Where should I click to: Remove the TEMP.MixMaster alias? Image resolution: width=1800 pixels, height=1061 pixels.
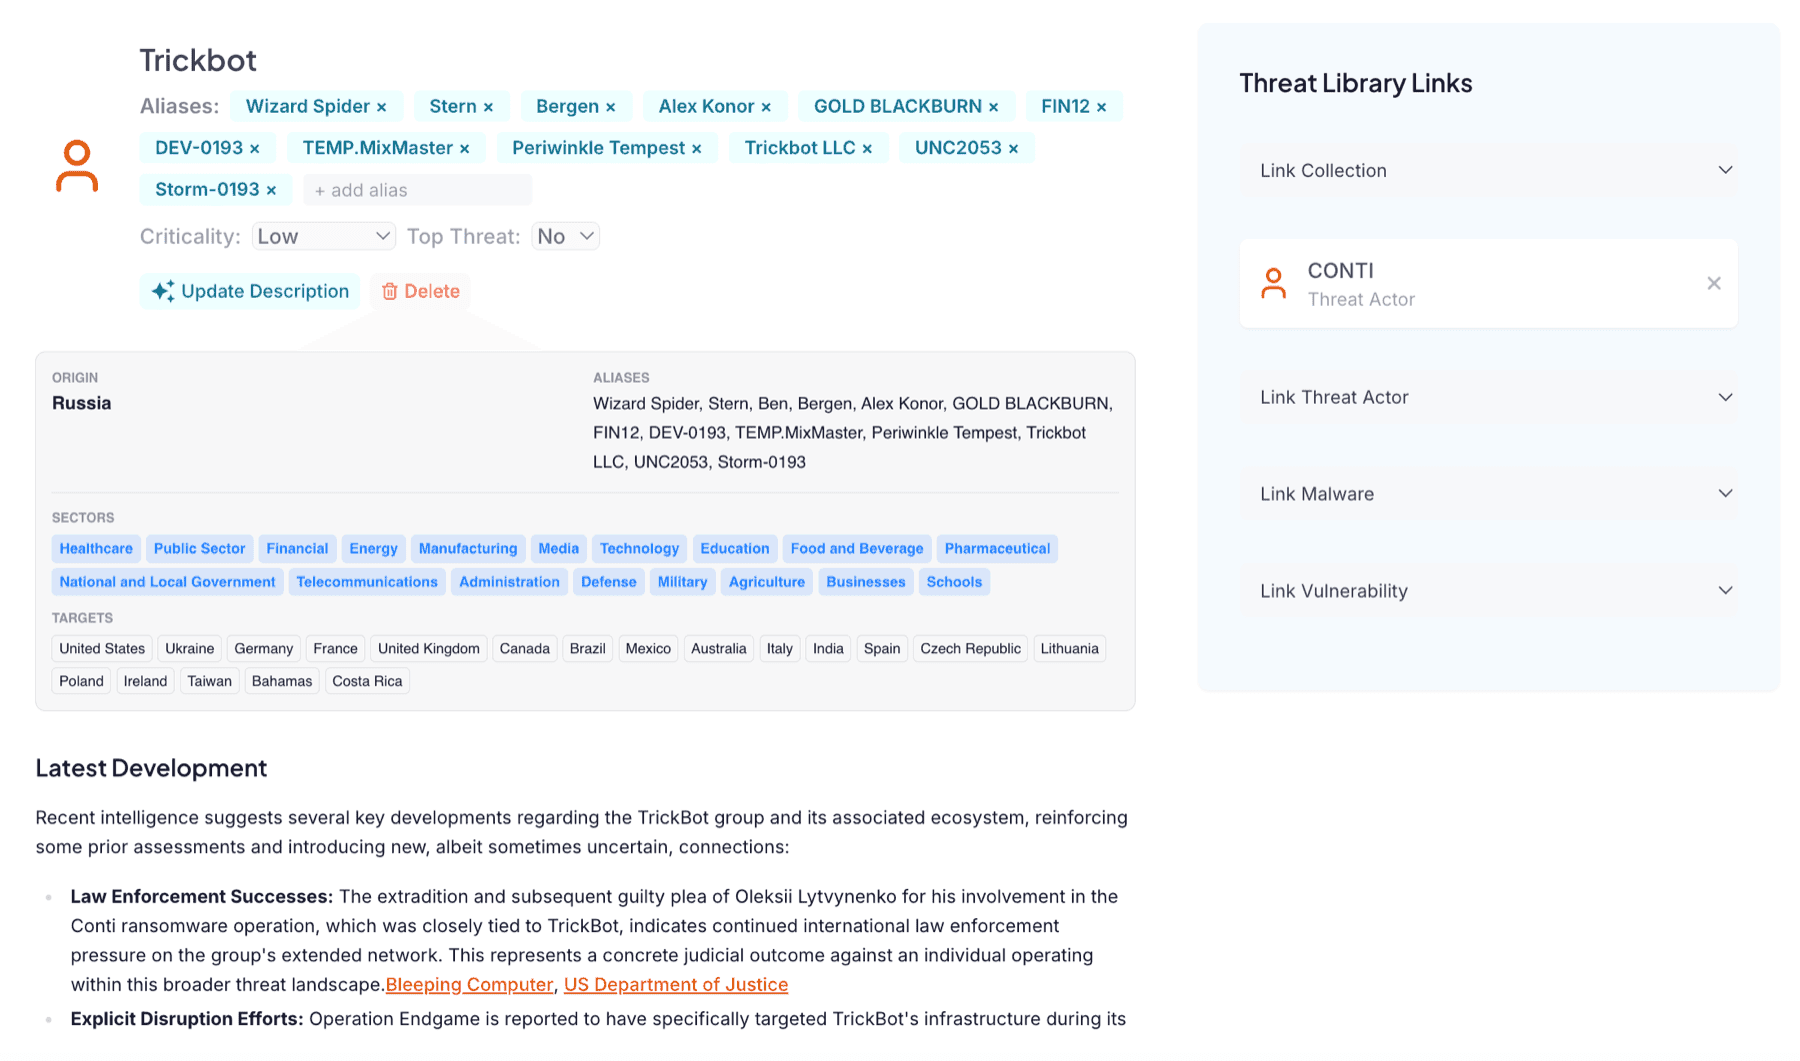[464, 149]
